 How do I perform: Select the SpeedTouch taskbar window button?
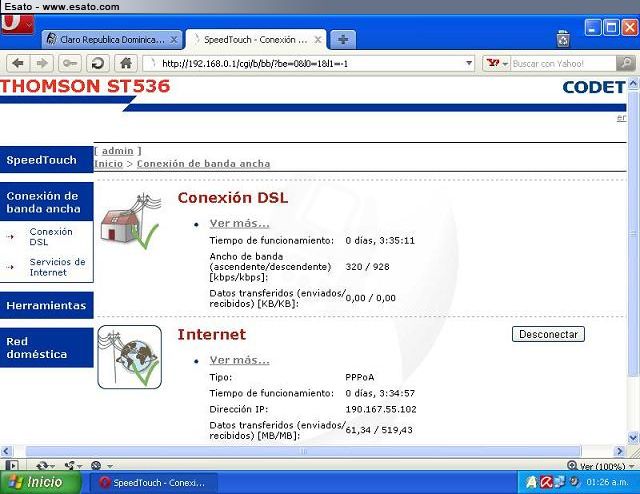(x=153, y=483)
